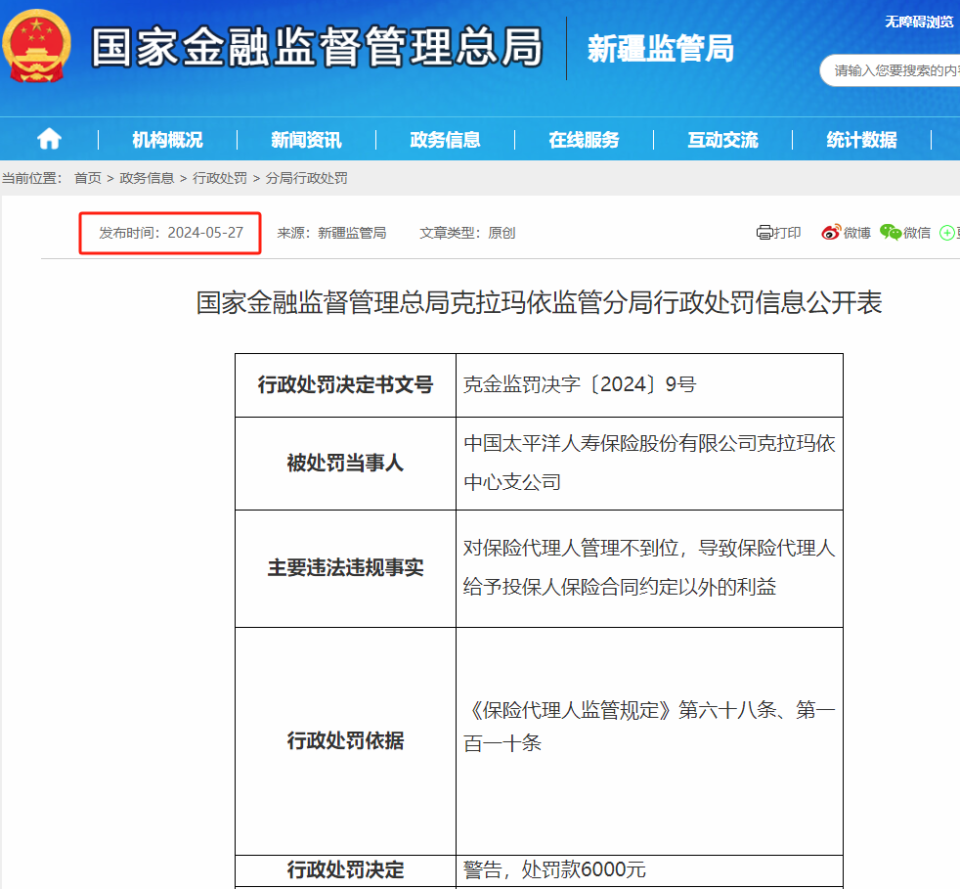960x889 pixels.
Task: Open the 在线服务 menu
Action: (584, 140)
